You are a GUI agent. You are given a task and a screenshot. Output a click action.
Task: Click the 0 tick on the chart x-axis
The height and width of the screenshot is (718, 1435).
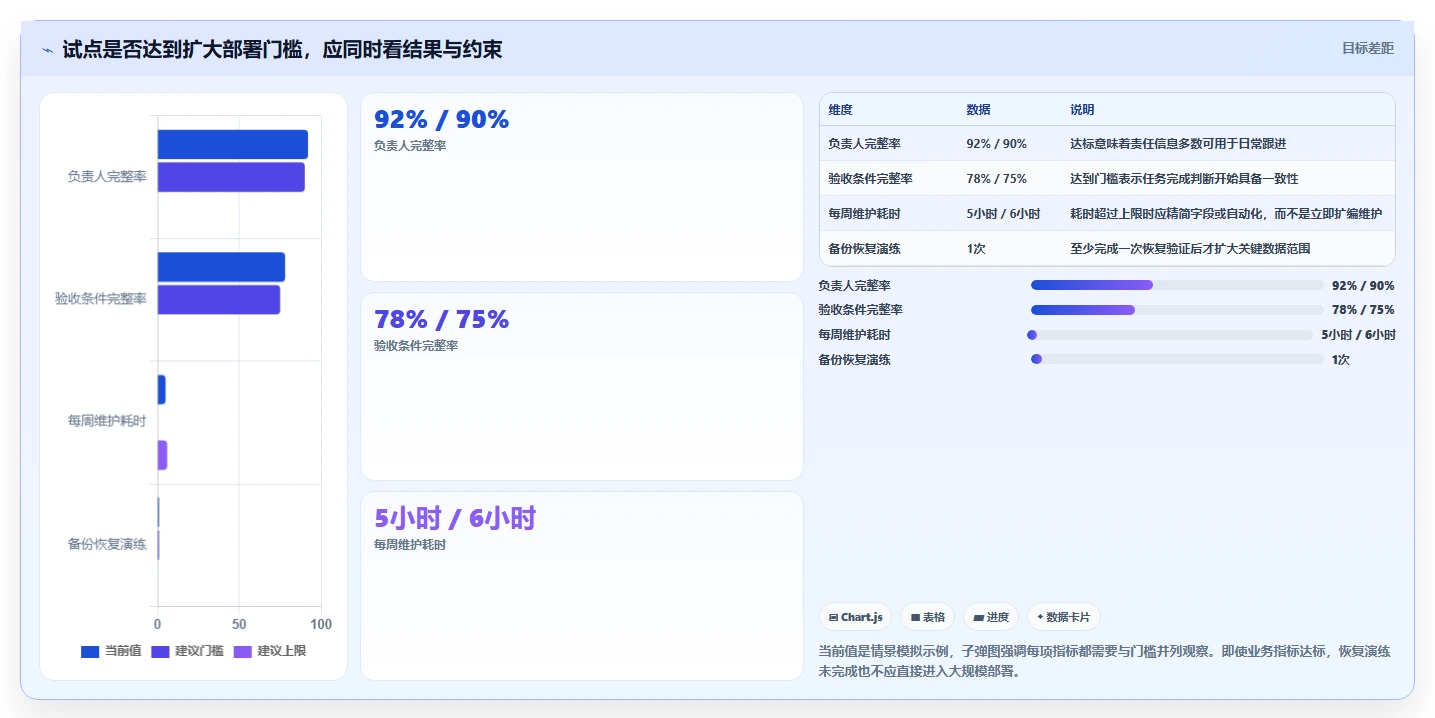pos(156,624)
